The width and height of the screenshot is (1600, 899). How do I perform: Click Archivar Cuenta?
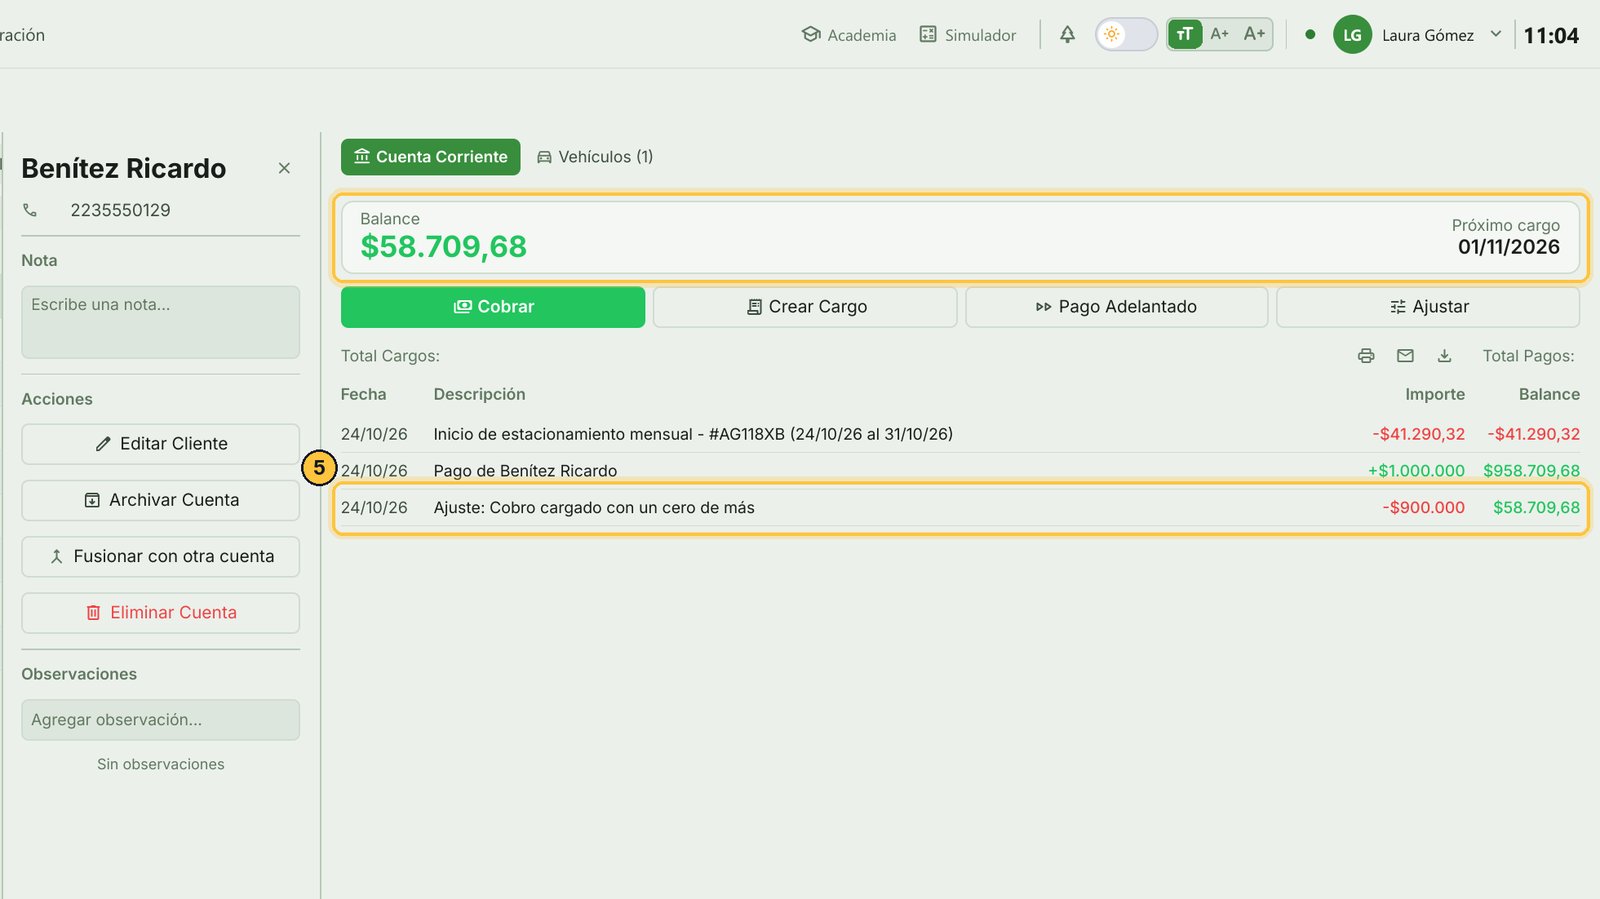[160, 500]
